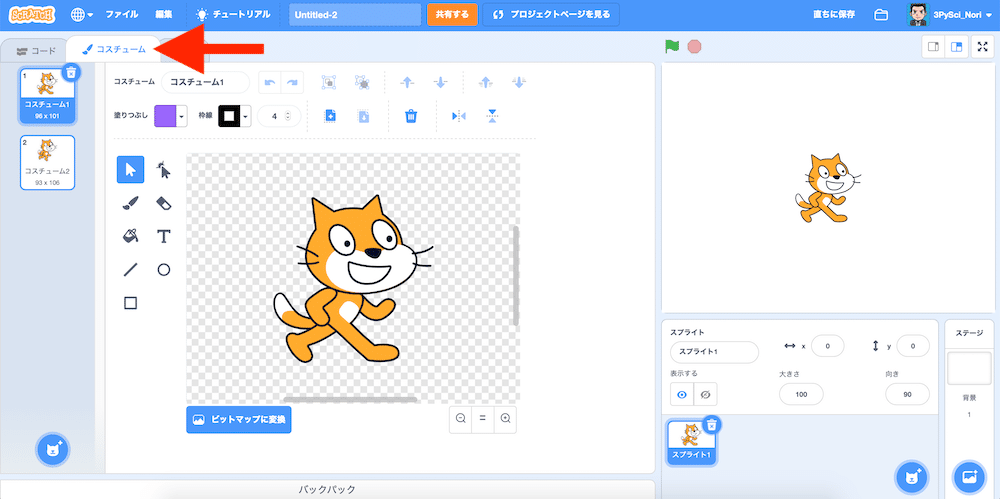1000x499 pixels.
Task: Select the Eraser tool
Action: [x=164, y=203]
